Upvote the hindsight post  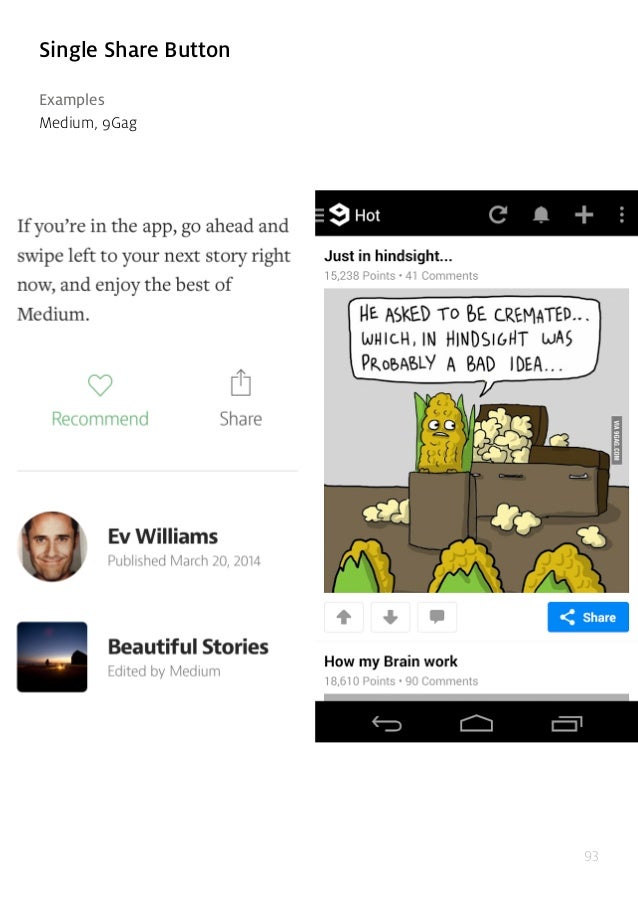point(344,617)
